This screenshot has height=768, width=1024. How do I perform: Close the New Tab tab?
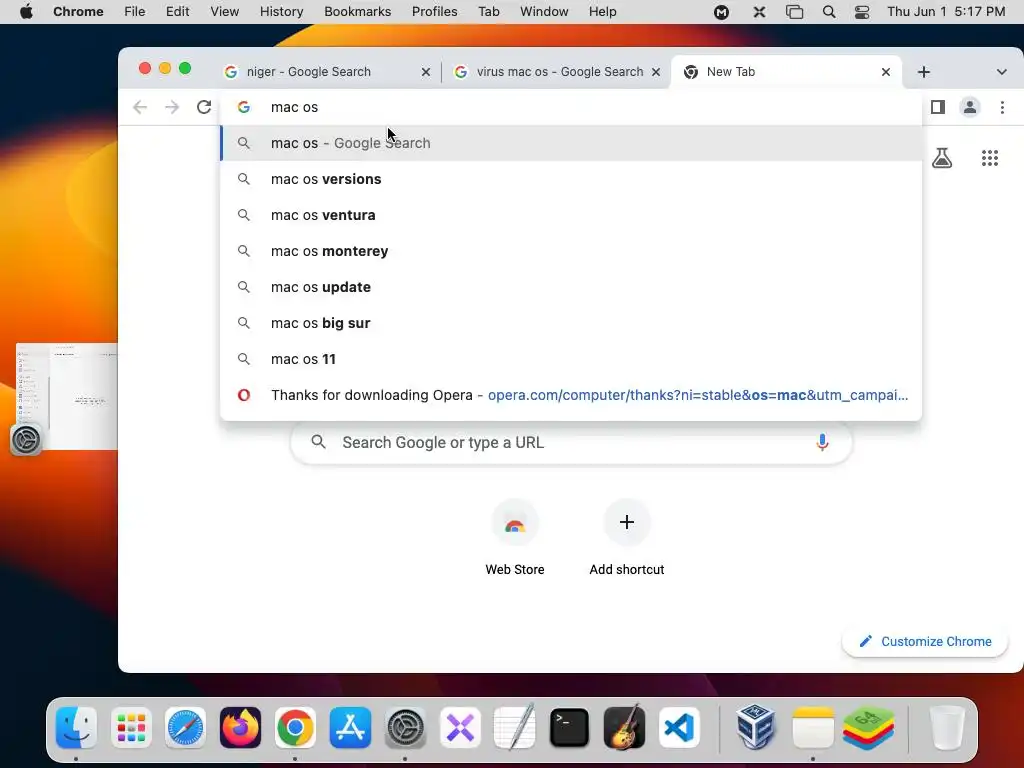point(886,72)
